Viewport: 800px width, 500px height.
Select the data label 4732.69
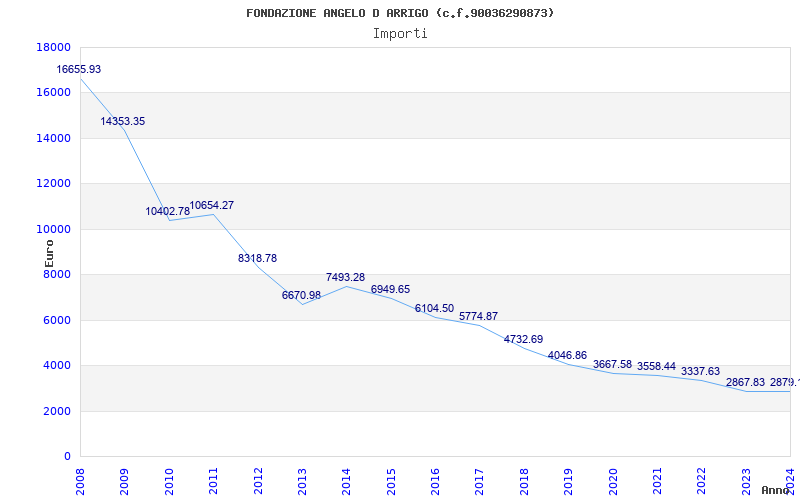[523, 340]
